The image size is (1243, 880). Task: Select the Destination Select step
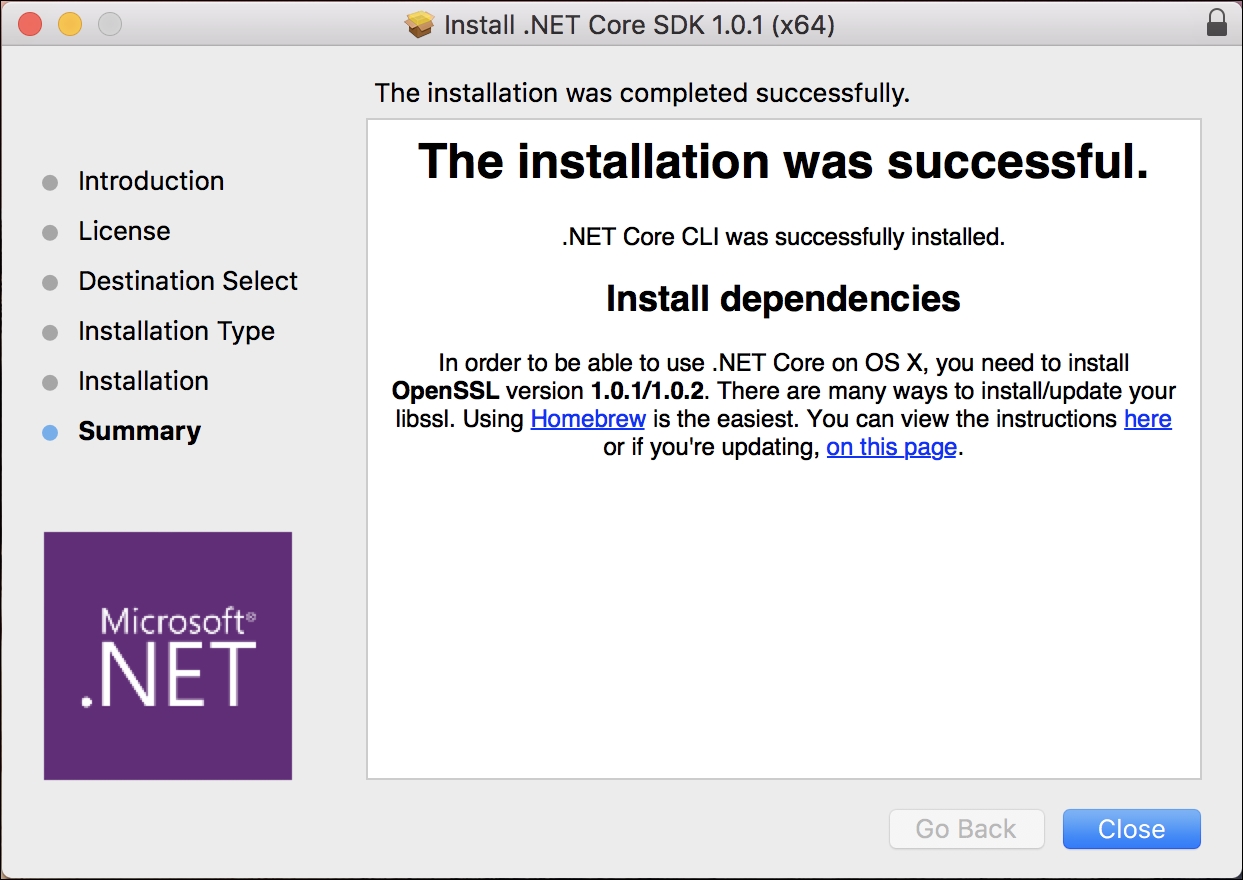[188, 281]
